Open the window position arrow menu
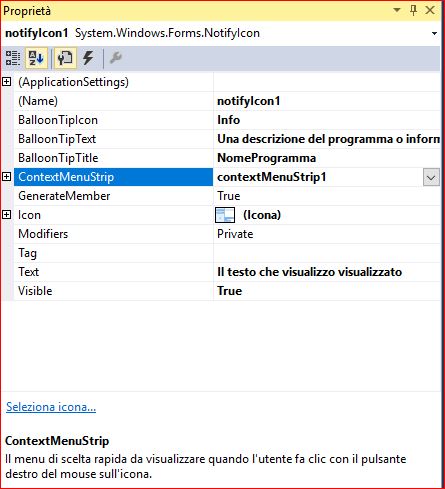This screenshot has height=489, width=445. 397,10
